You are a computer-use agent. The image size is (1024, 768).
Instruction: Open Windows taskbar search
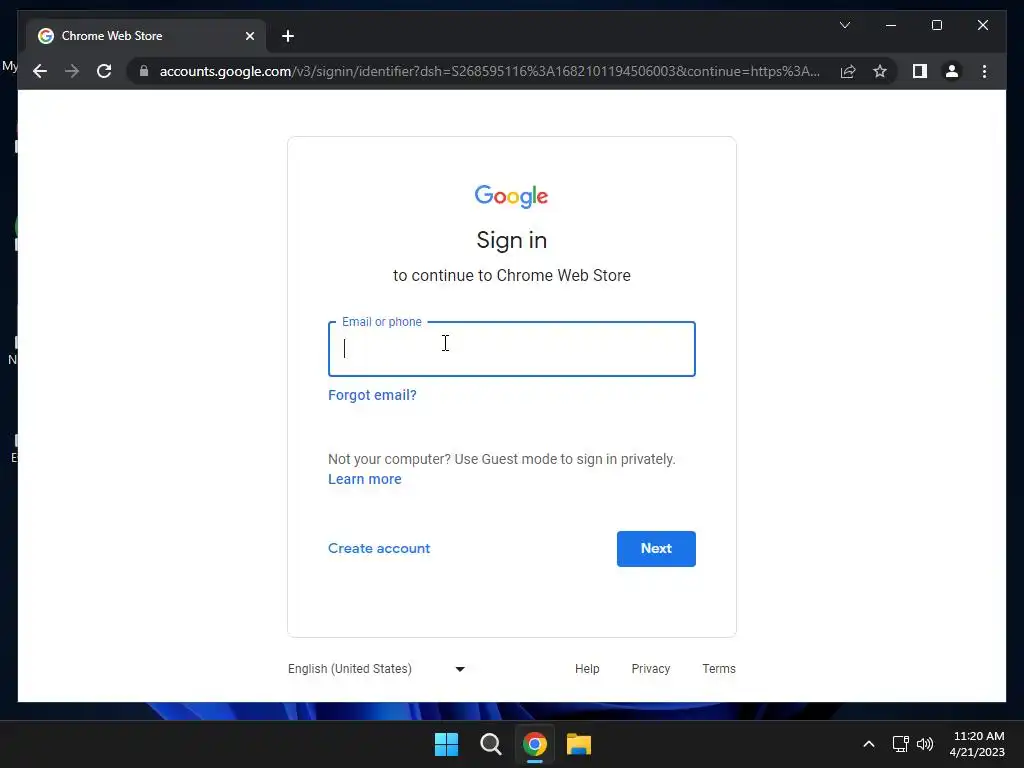[490, 744]
